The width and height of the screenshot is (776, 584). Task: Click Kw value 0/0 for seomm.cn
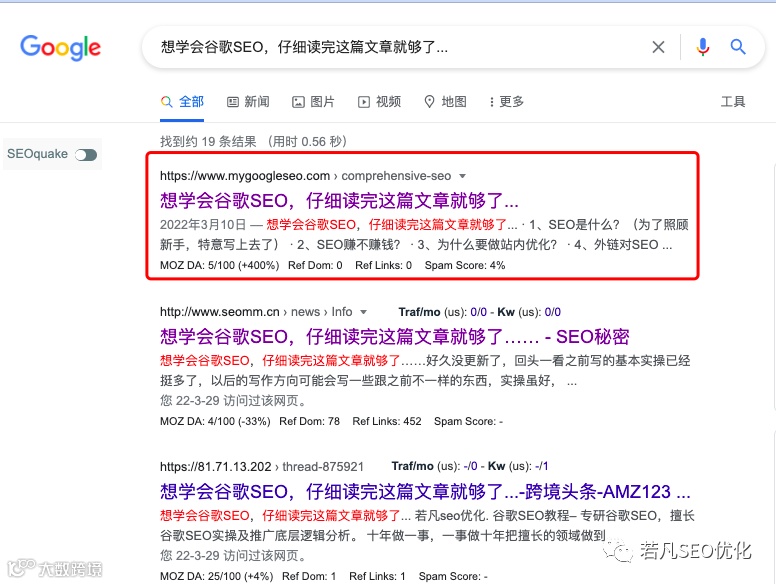(553, 312)
